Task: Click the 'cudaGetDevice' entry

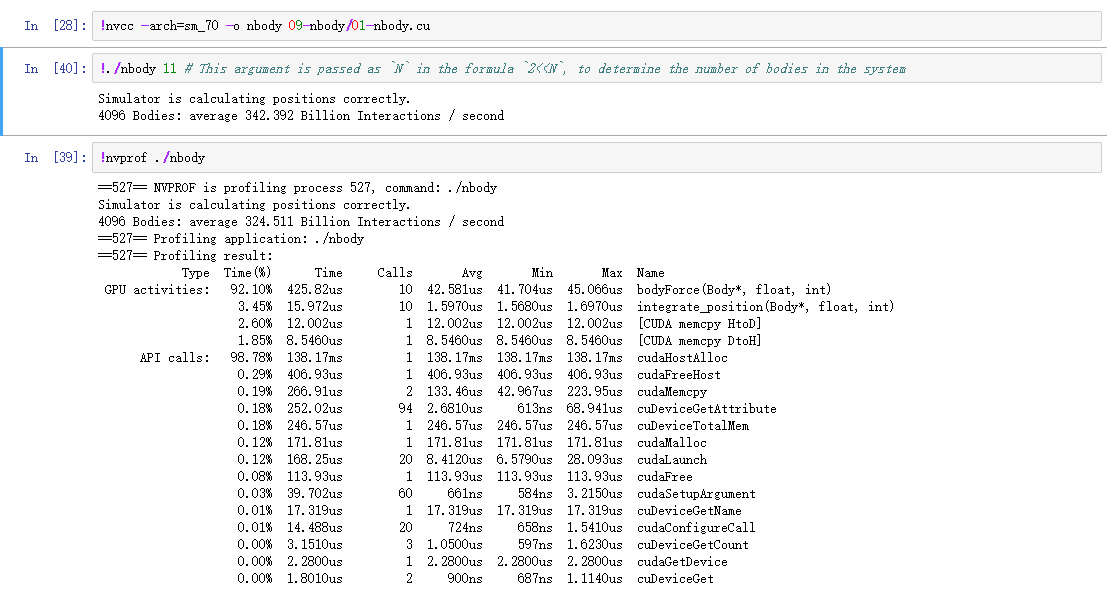Action: click(682, 561)
